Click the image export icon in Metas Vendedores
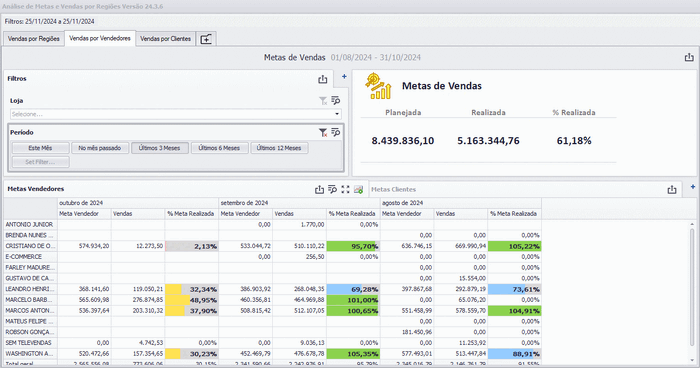Viewport: 700px width, 368px height. (x=358, y=189)
